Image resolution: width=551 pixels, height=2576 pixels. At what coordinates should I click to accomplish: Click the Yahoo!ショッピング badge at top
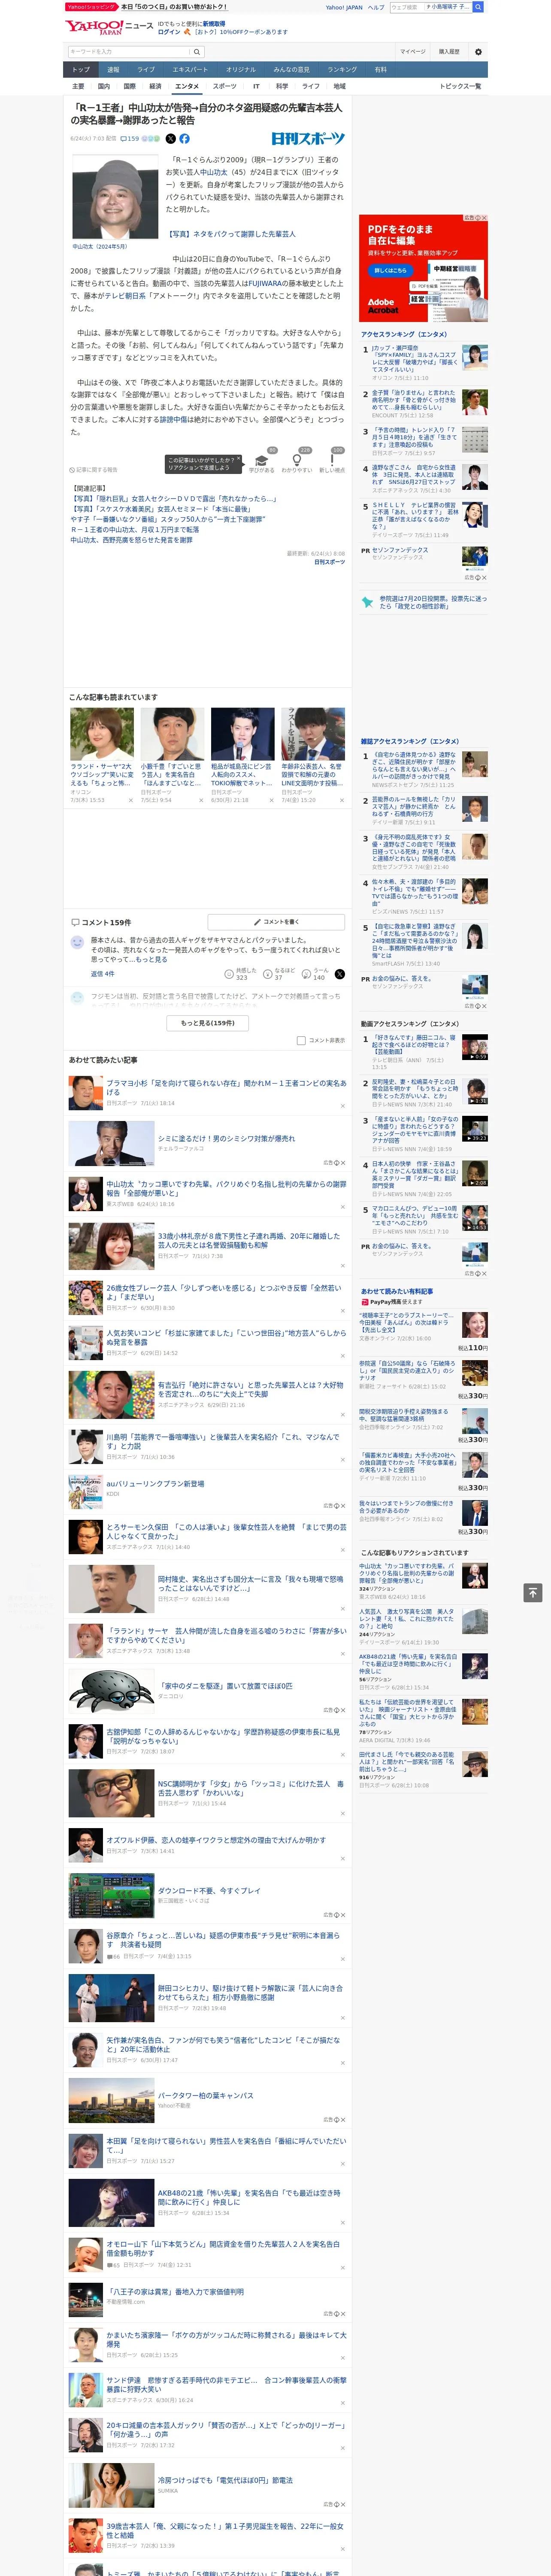(92, 7)
